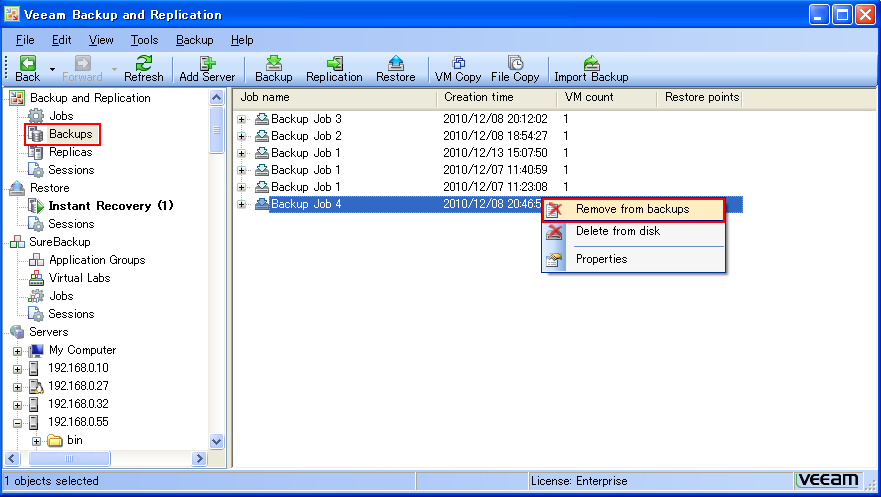Select the Replicas tree node
Viewport: 881px width, 497px height.
pos(70,152)
